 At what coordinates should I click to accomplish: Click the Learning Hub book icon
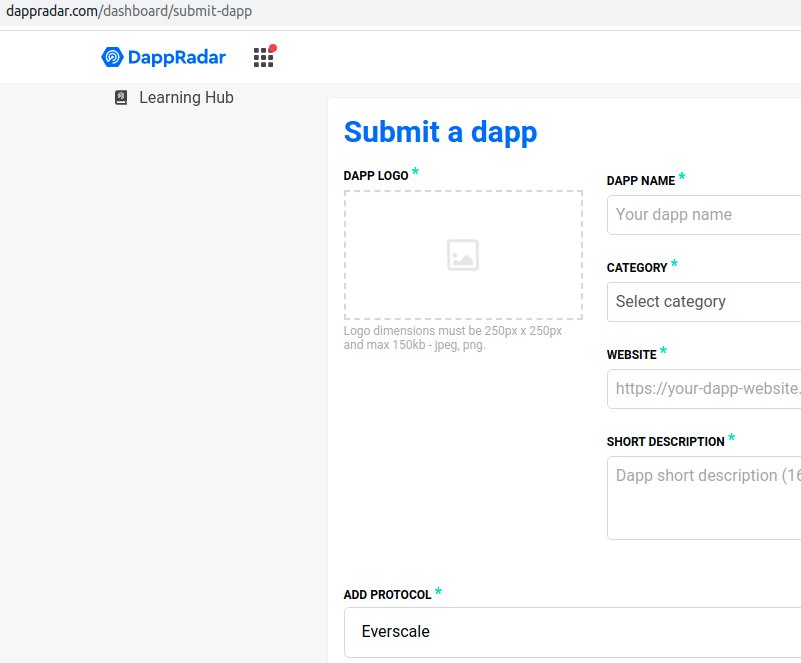coord(121,98)
